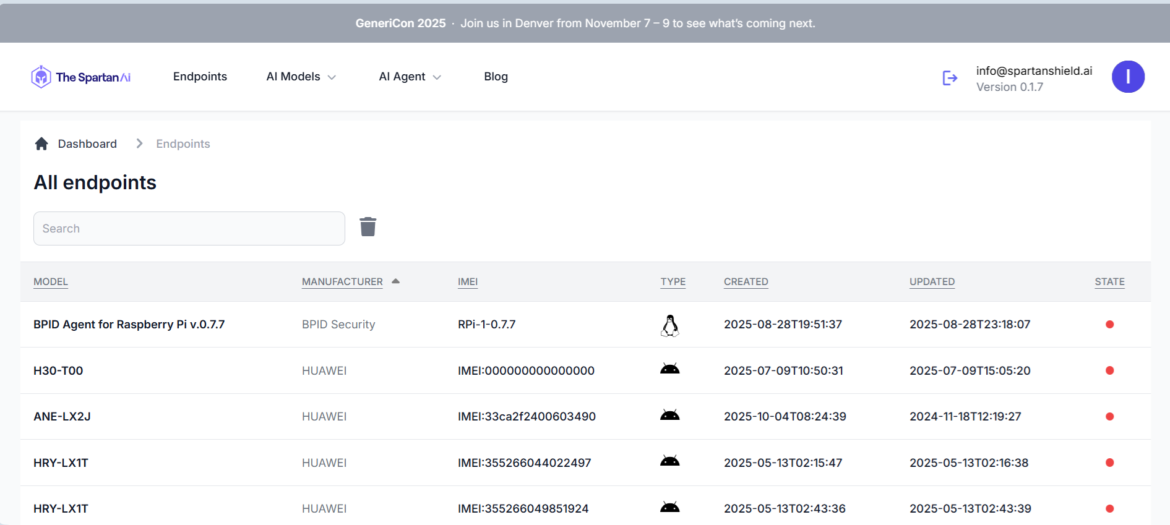Open the user avatar circle
The image size is (1170, 525).
click(1128, 77)
